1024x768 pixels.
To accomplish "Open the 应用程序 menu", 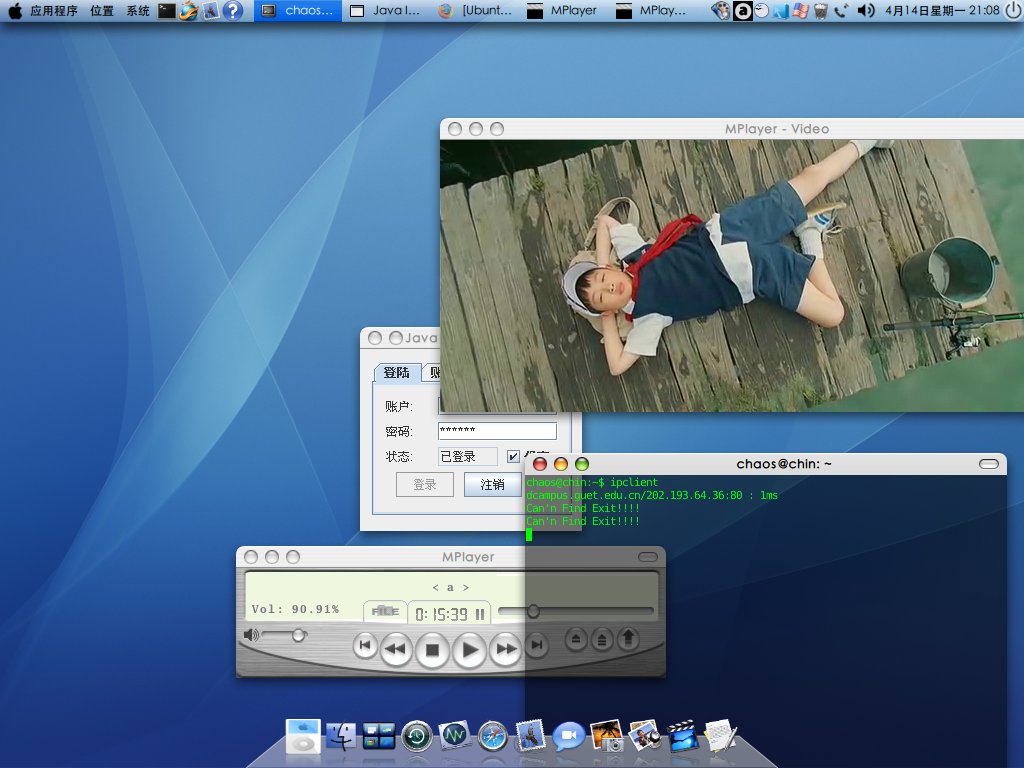I will click(x=54, y=10).
